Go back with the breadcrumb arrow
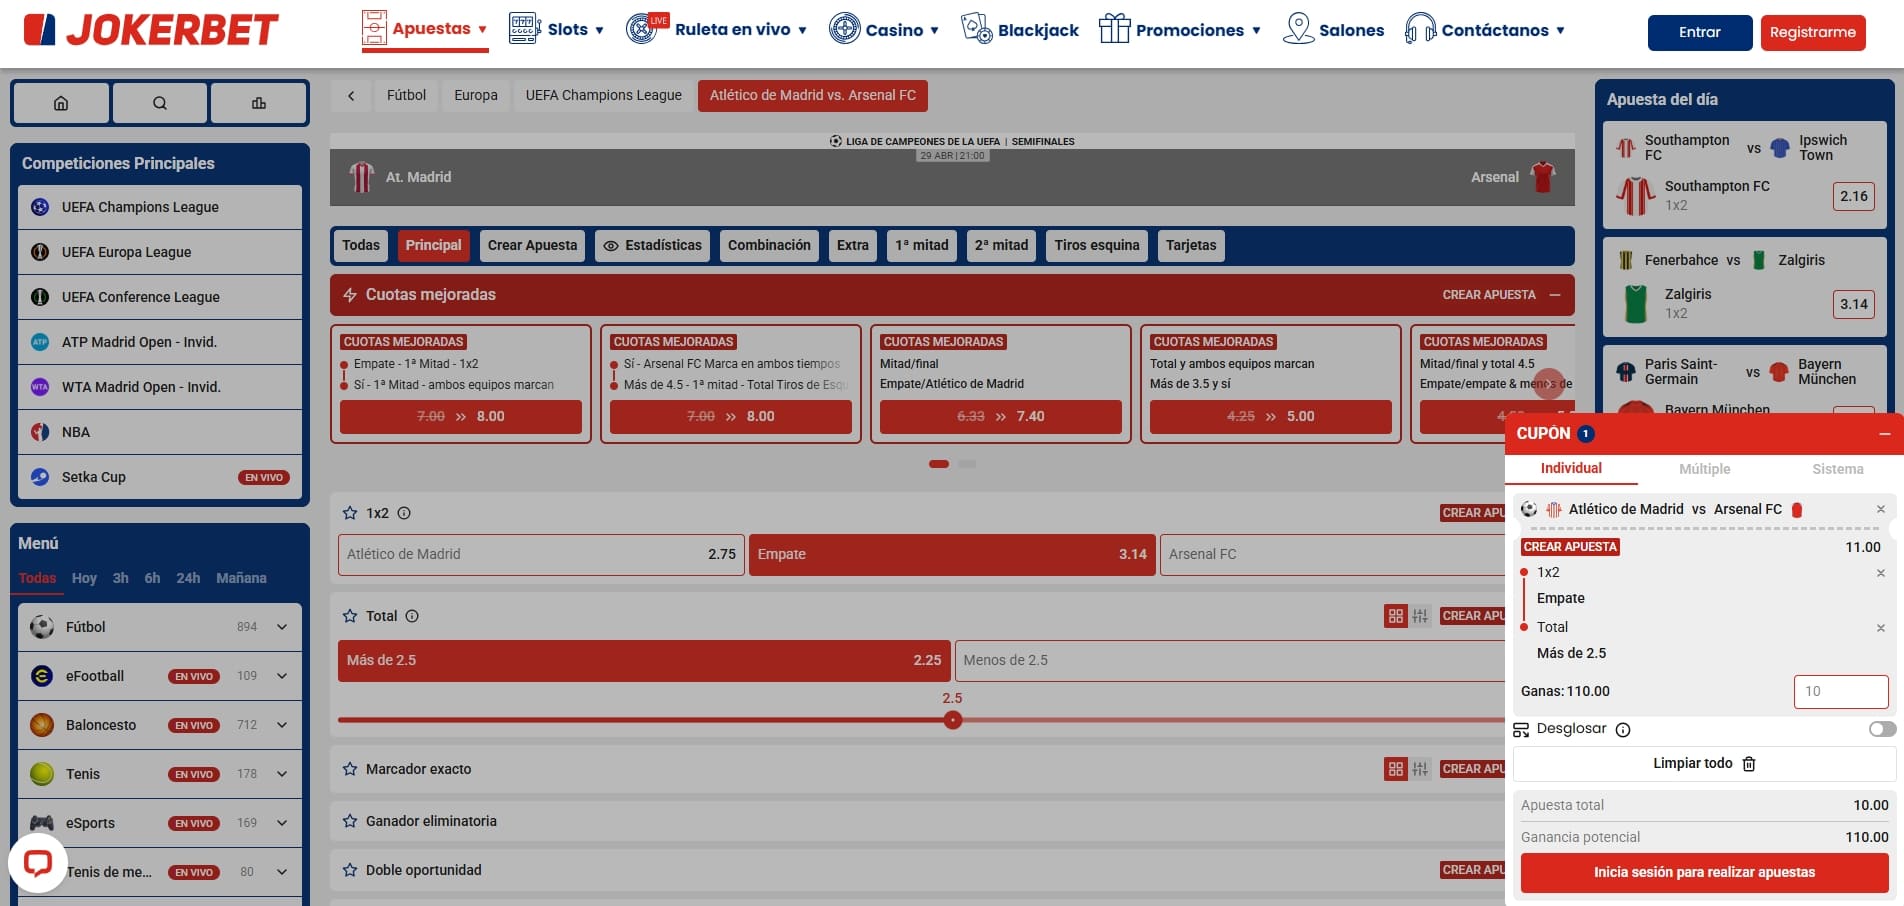1904x906 pixels. coord(351,96)
